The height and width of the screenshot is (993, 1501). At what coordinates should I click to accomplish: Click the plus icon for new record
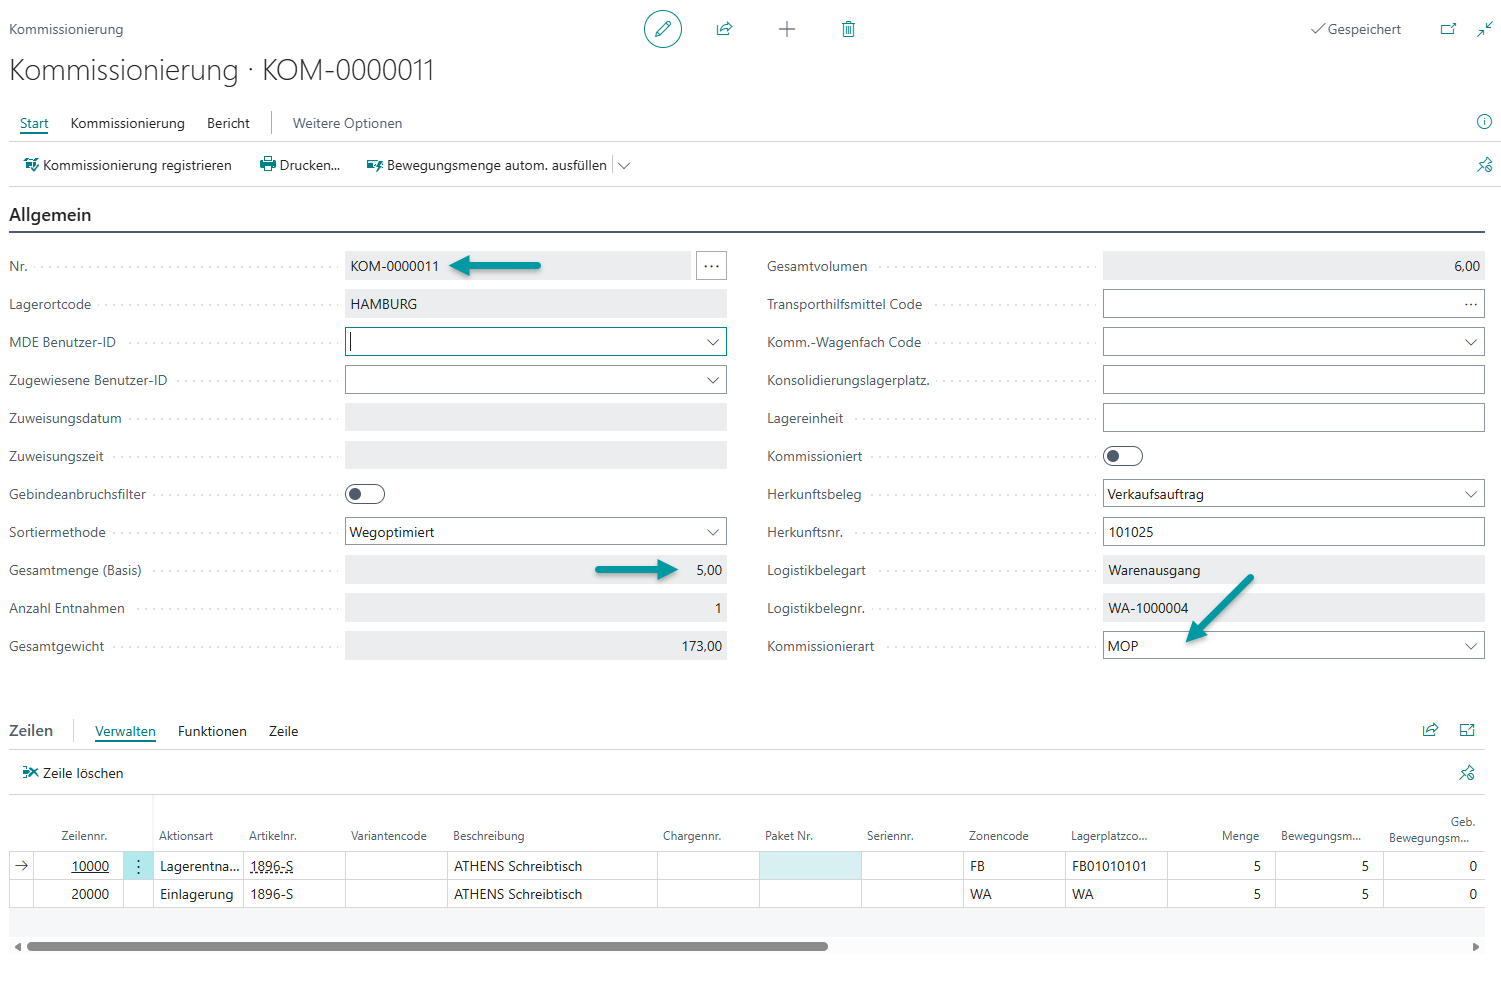[787, 29]
